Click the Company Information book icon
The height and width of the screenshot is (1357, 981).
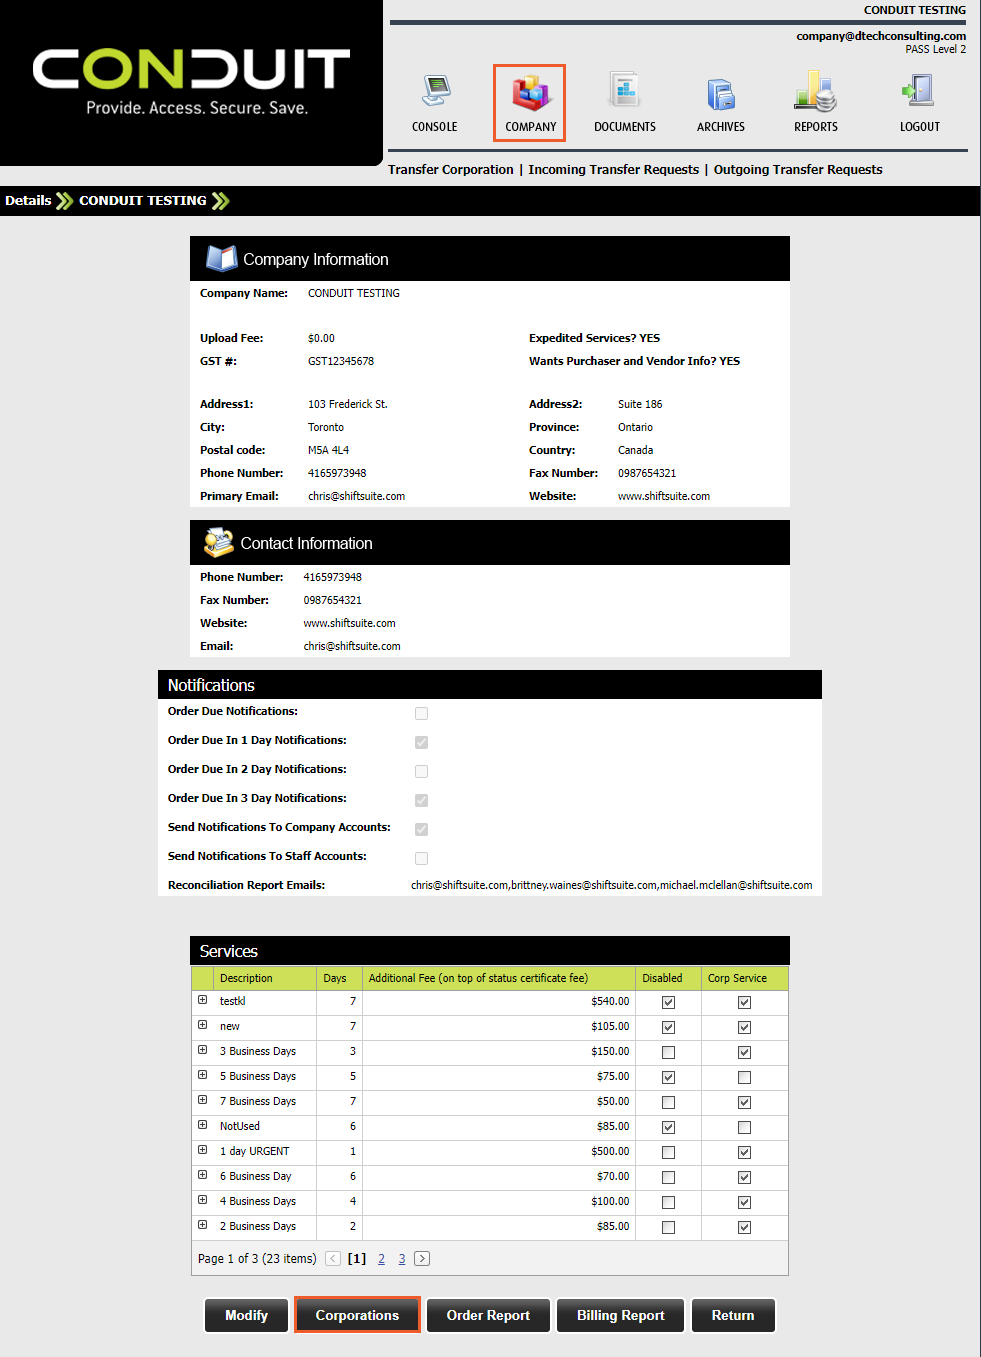221,258
